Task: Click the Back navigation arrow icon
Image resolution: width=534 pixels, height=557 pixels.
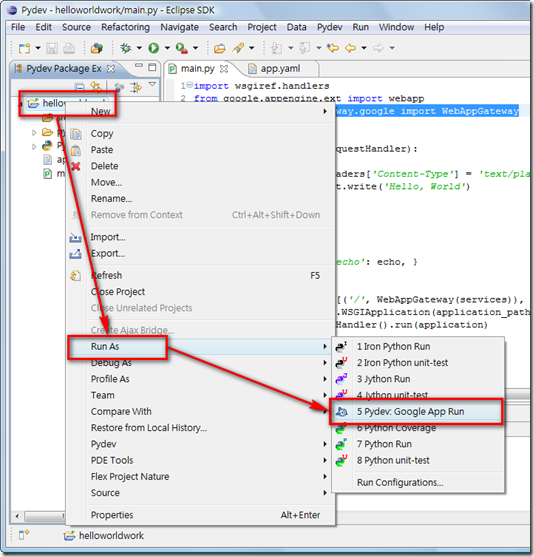Action: click(350, 48)
